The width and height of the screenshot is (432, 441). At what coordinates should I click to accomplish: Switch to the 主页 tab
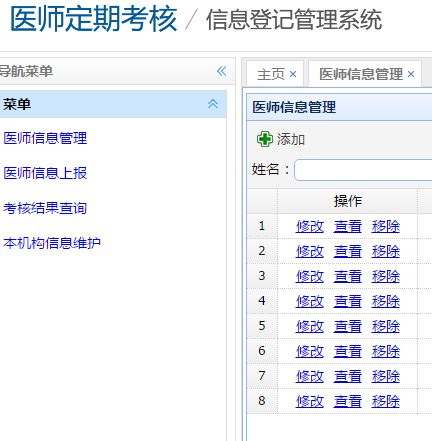(271, 74)
